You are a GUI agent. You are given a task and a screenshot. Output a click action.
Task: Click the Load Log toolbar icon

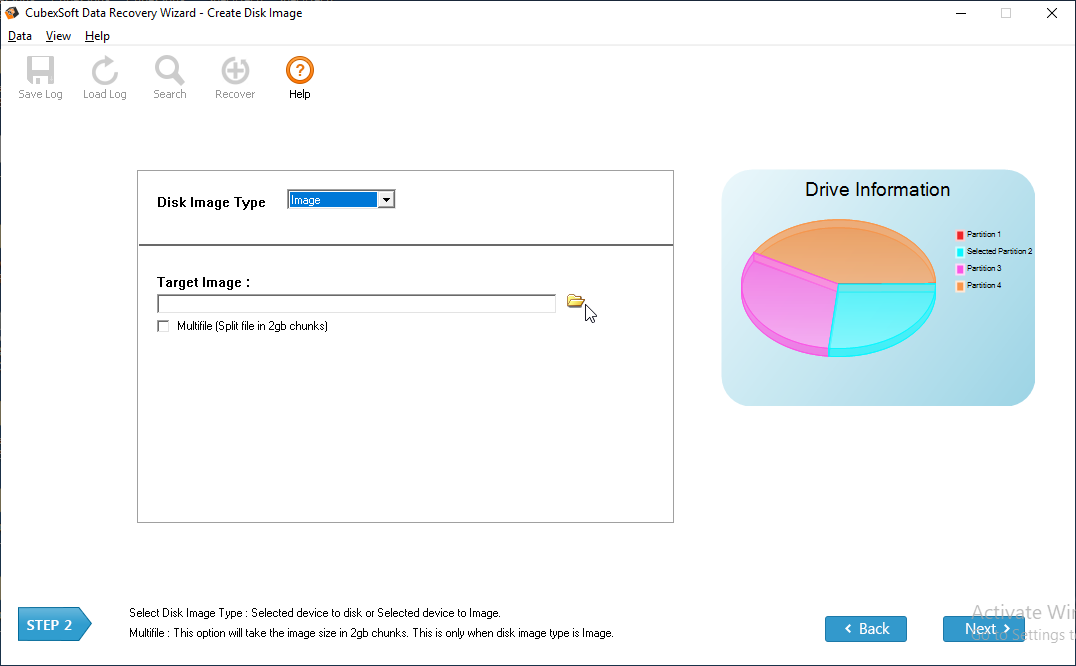(104, 72)
